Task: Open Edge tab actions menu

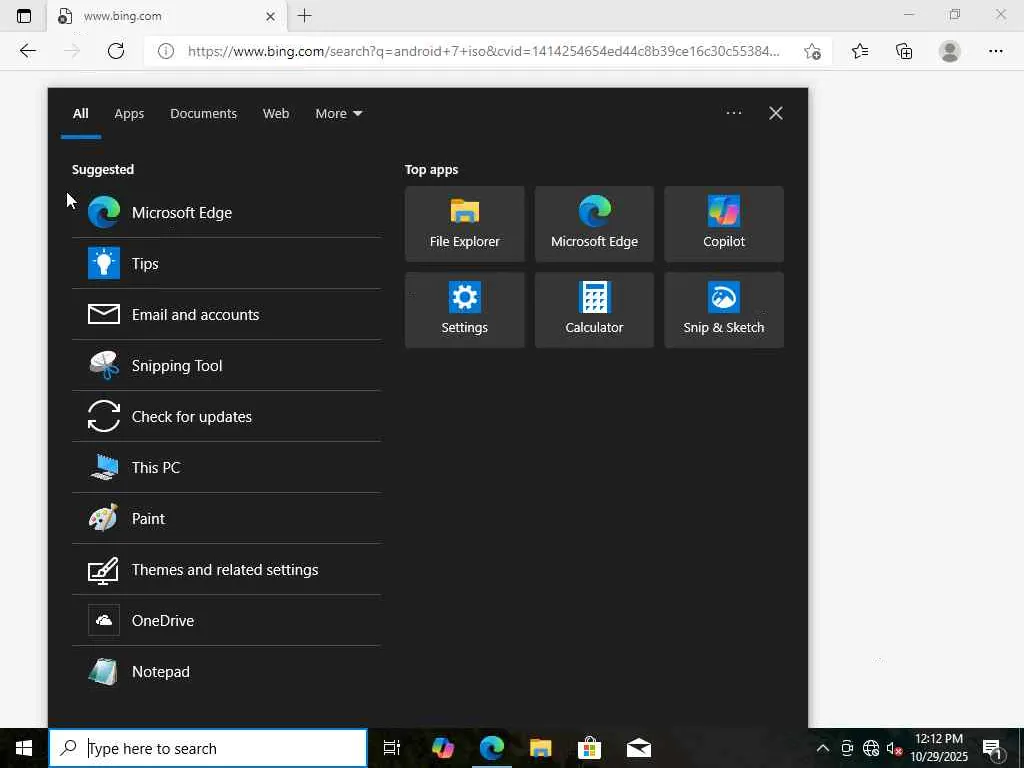Action: point(24,16)
